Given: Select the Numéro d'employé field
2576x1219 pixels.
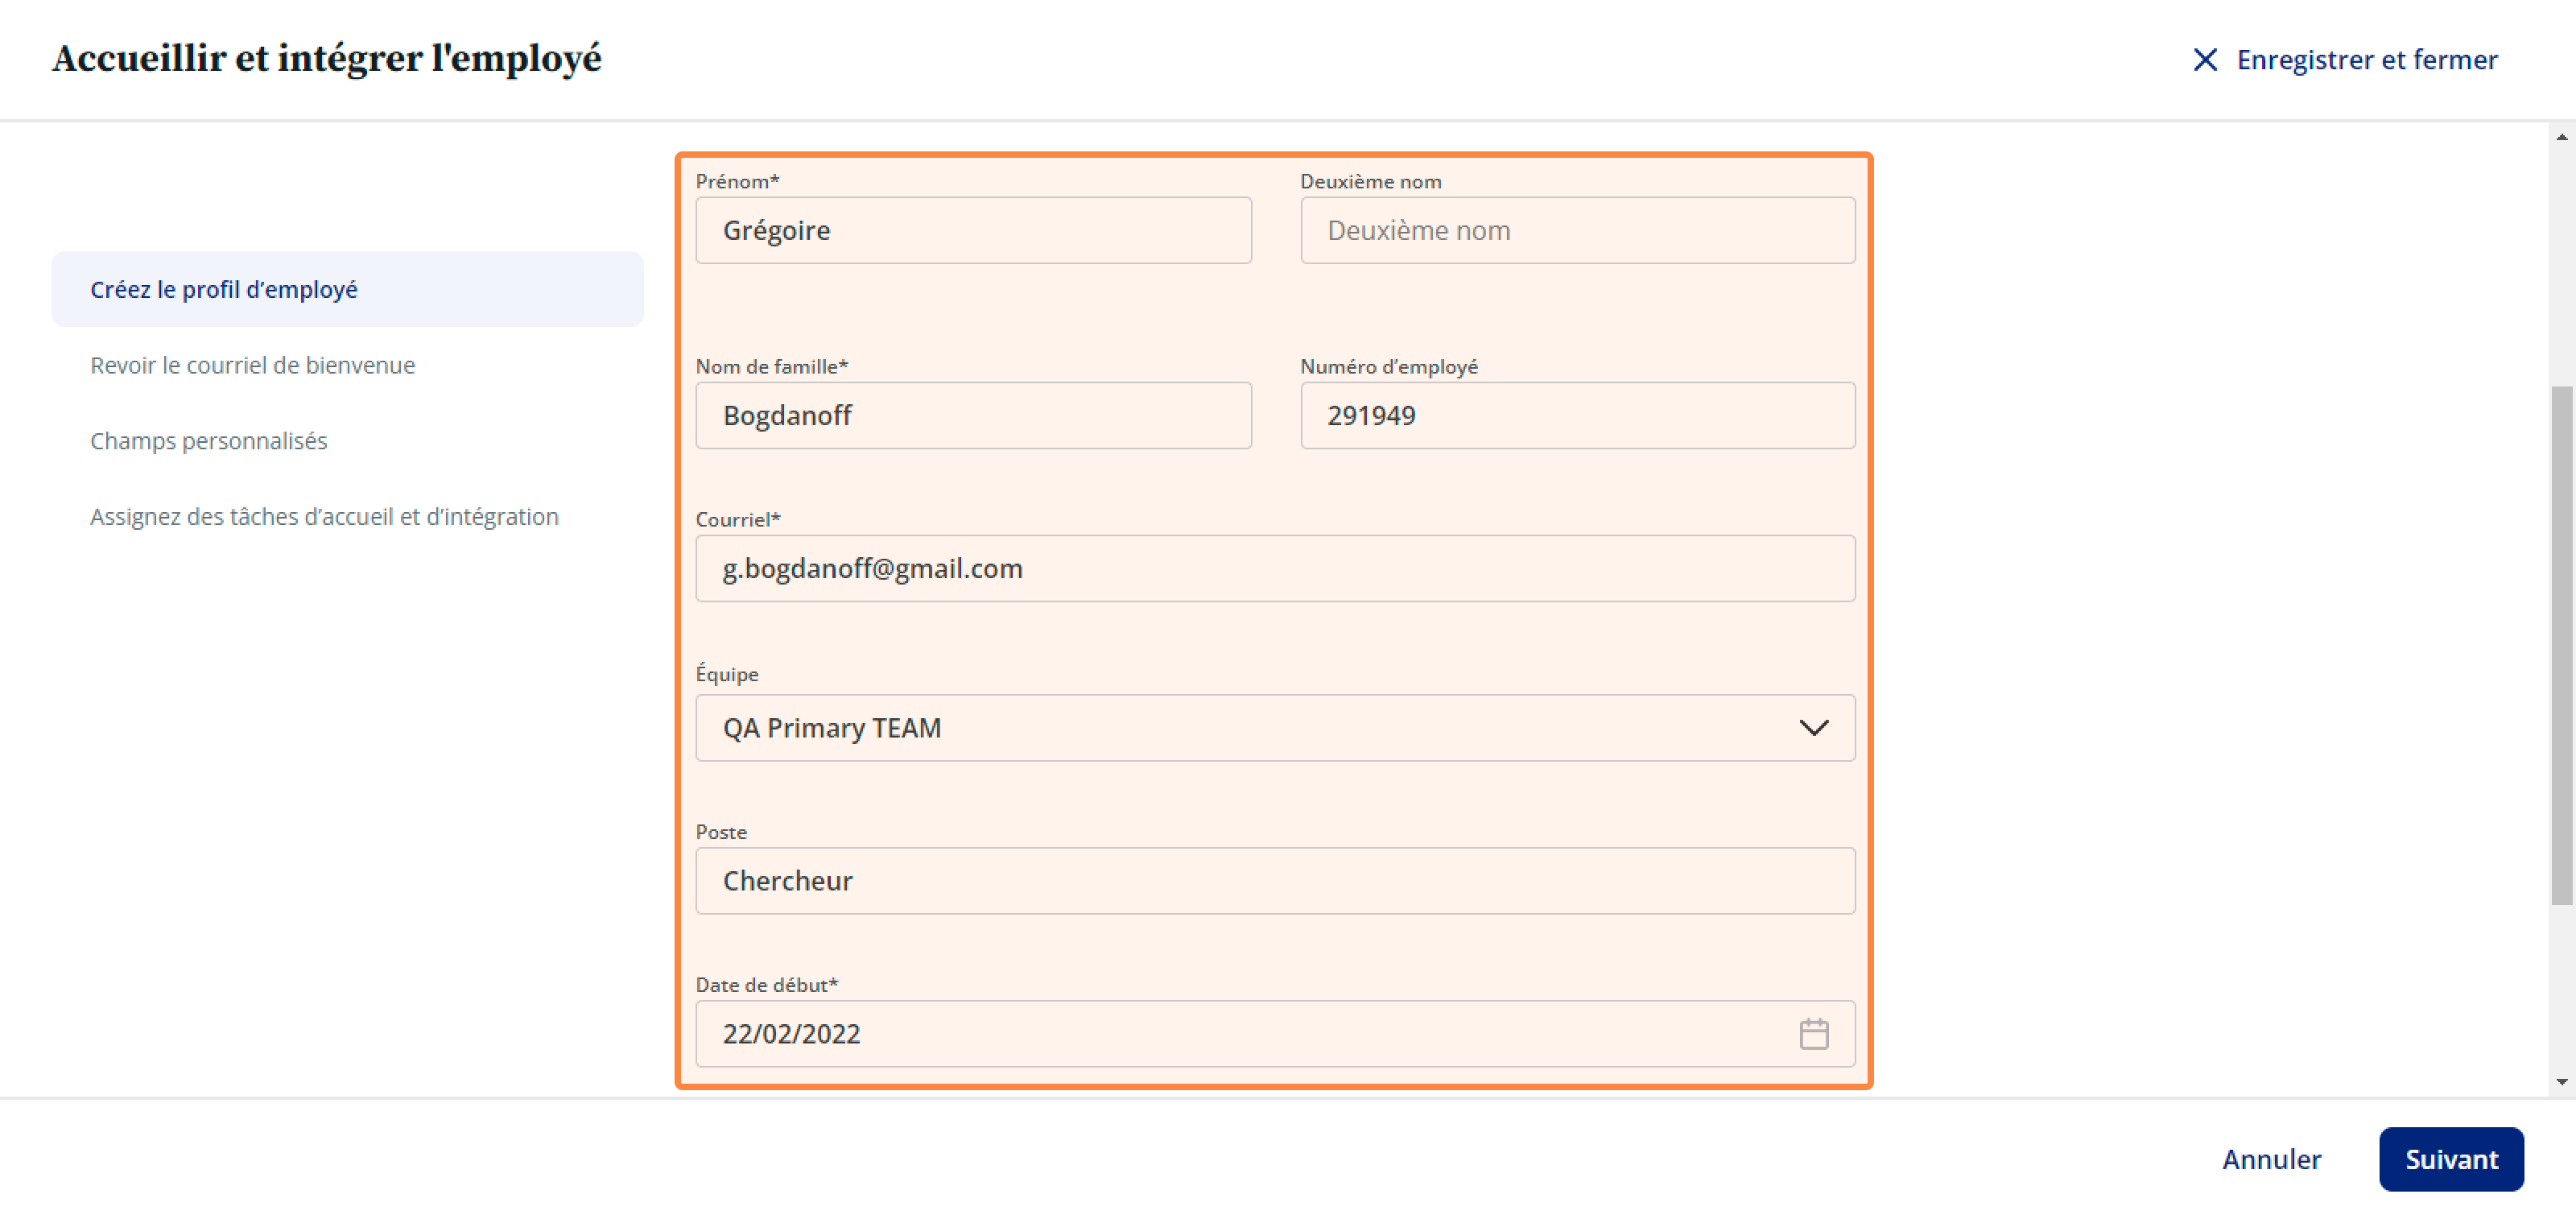Looking at the screenshot, I should coord(1577,415).
